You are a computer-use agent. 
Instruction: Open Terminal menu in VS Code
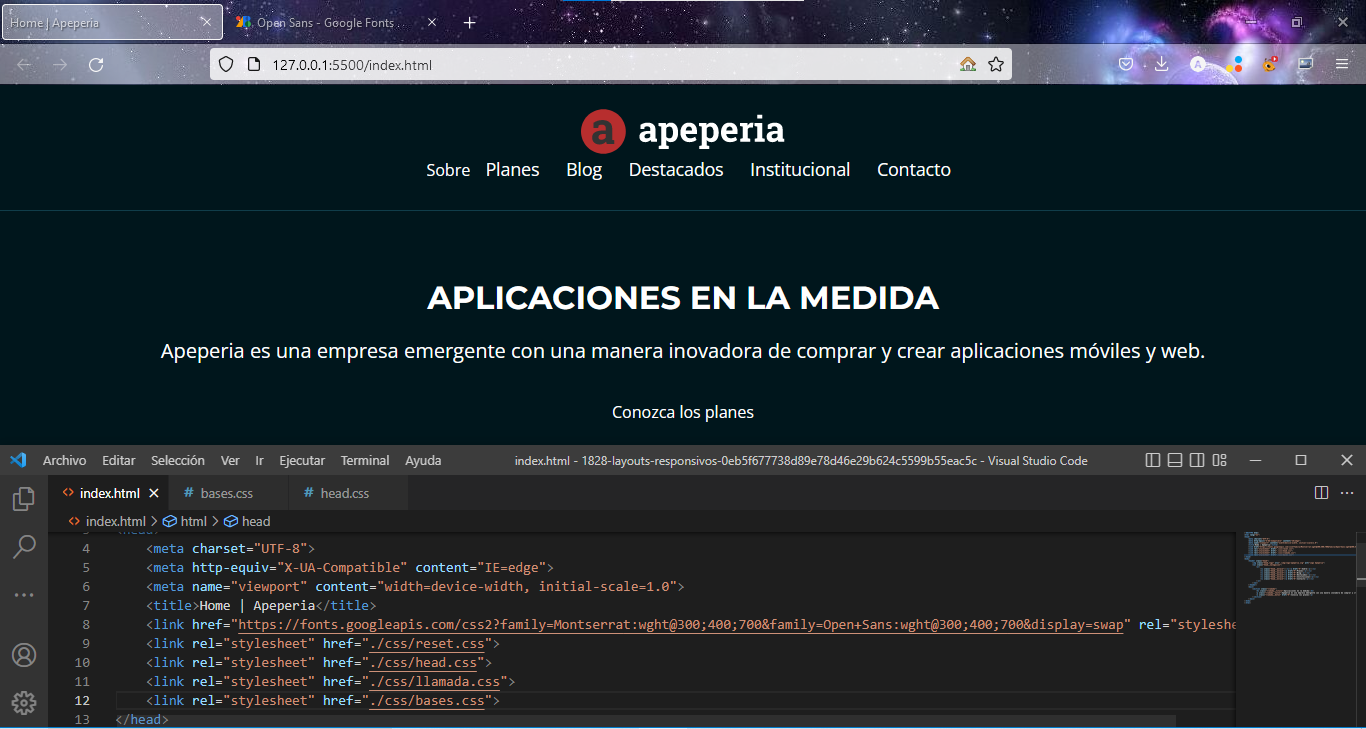365,461
